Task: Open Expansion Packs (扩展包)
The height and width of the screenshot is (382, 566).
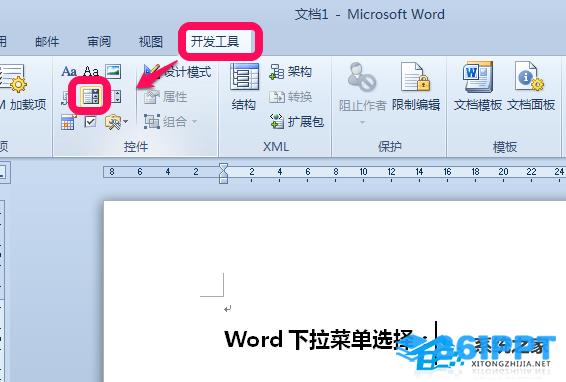Action: pos(297,122)
